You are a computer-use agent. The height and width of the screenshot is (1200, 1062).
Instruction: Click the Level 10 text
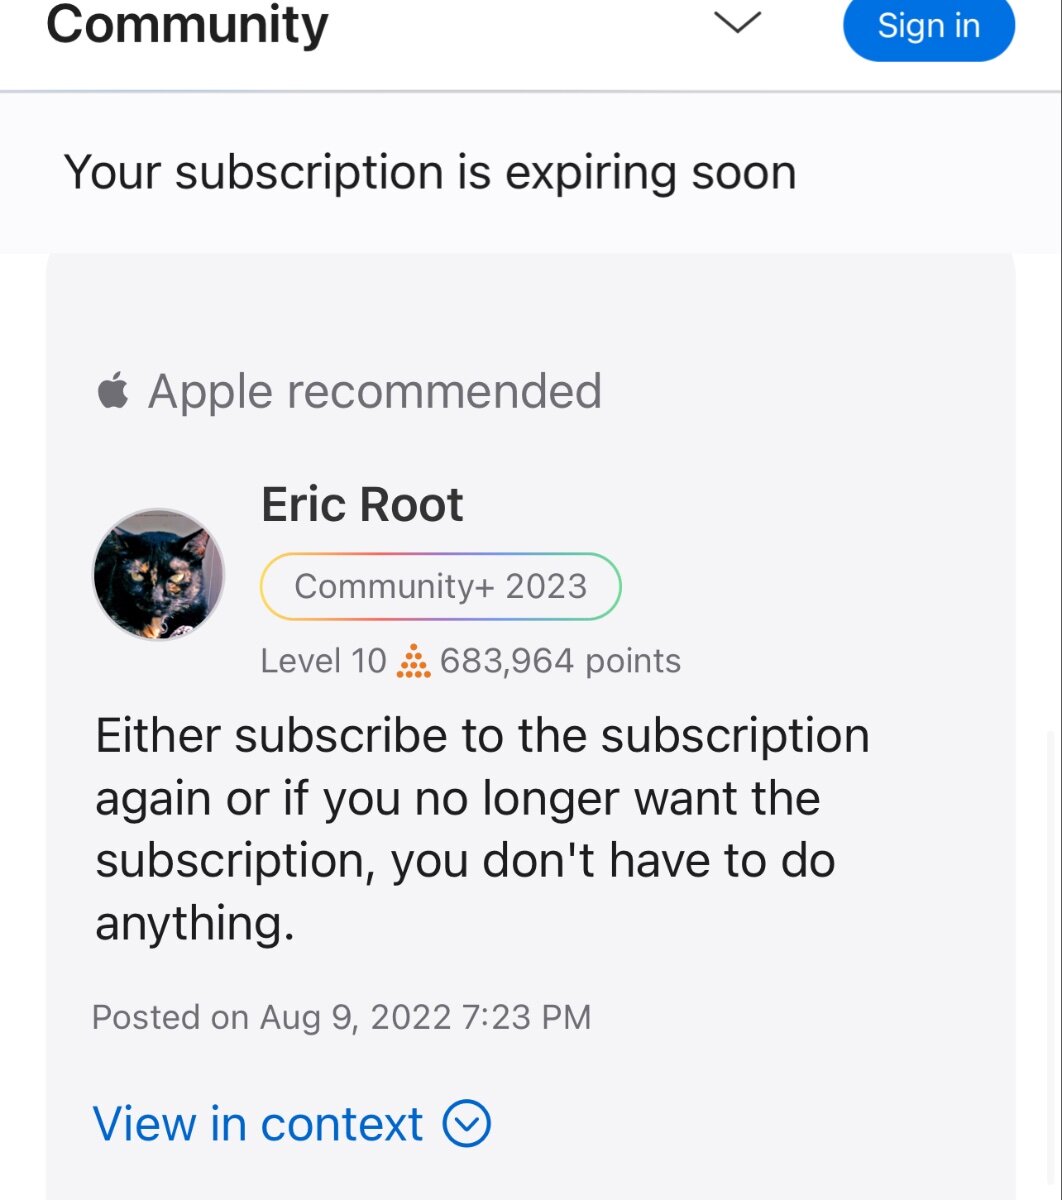pos(323,661)
